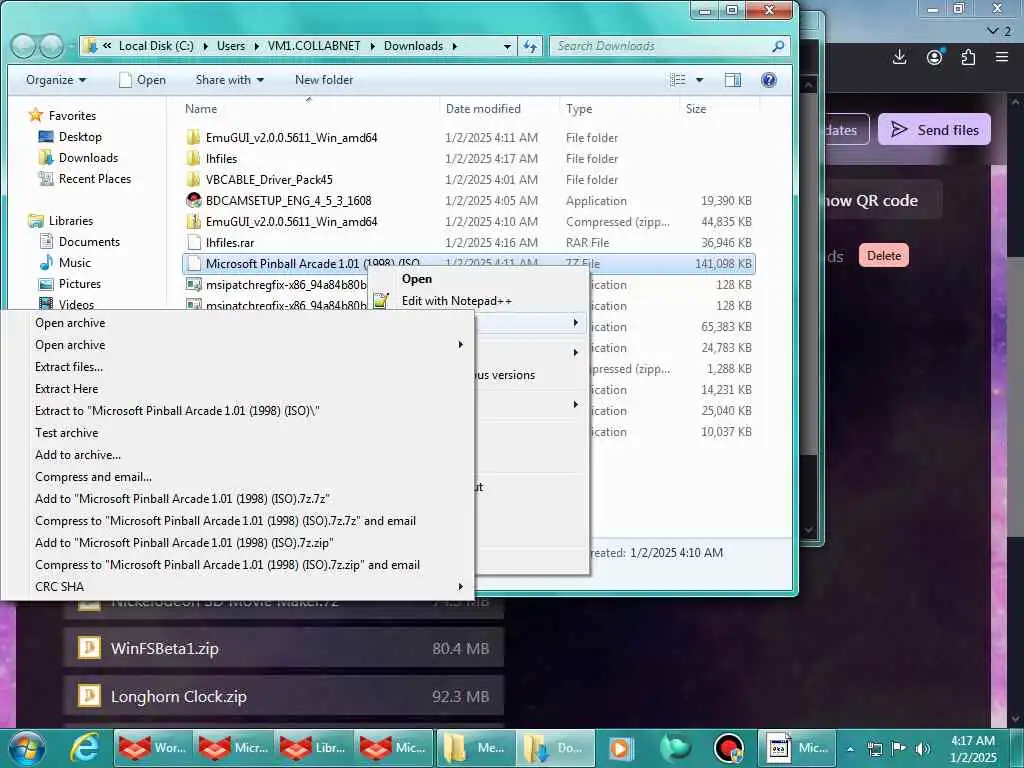Image resolution: width=1024 pixels, height=768 pixels.
Task: Sort files by Name column header
Action: click(200, 108)
